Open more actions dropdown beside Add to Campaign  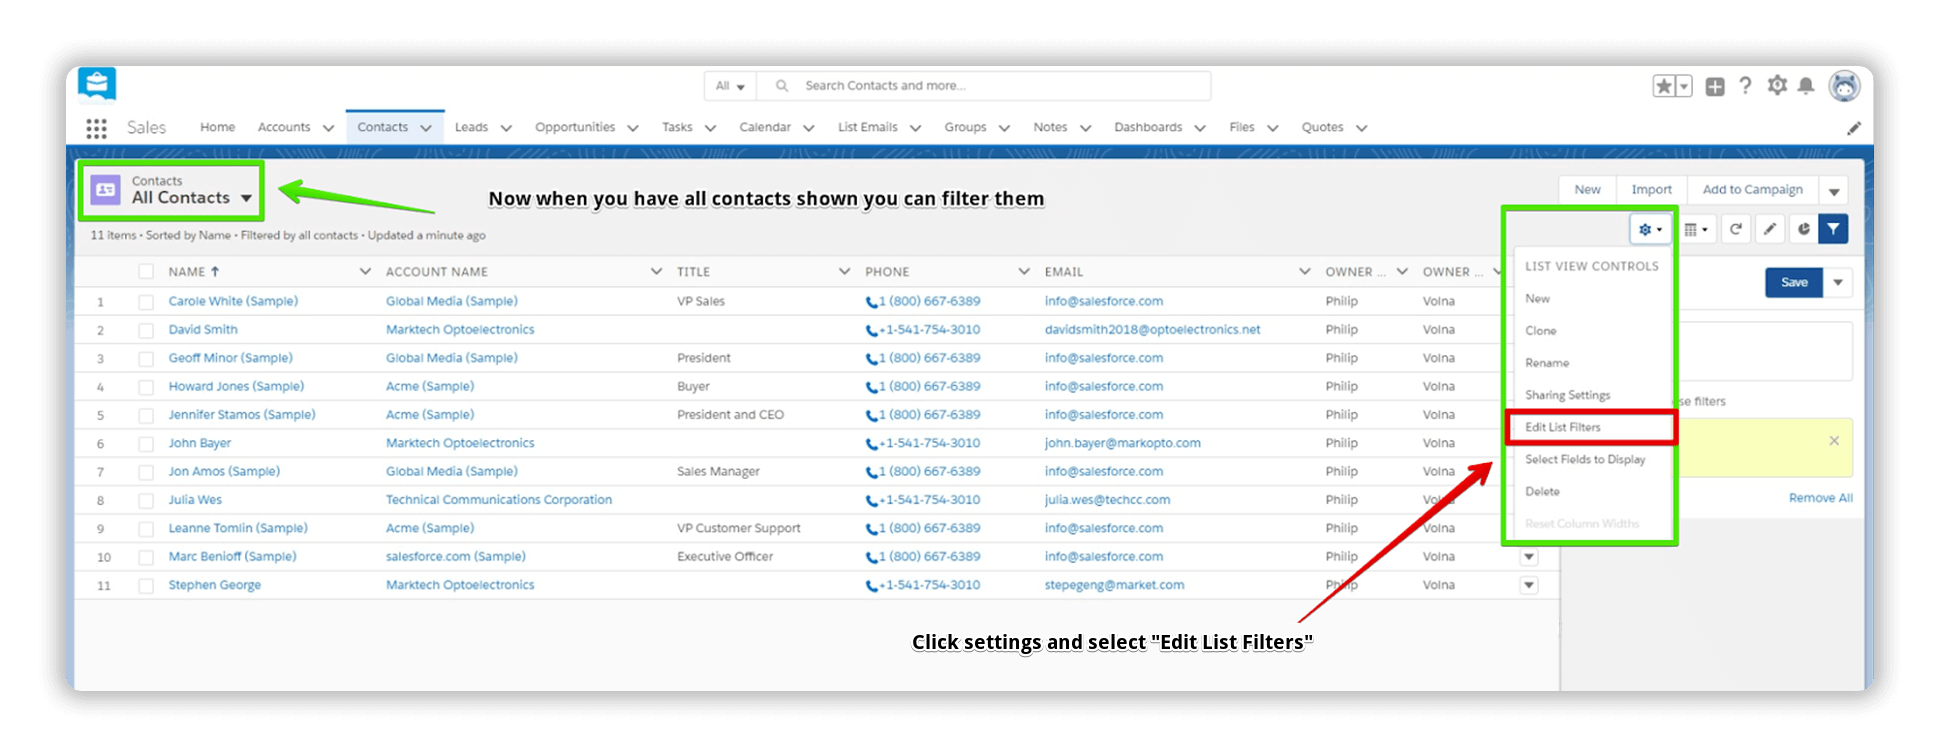point(1834,190)
